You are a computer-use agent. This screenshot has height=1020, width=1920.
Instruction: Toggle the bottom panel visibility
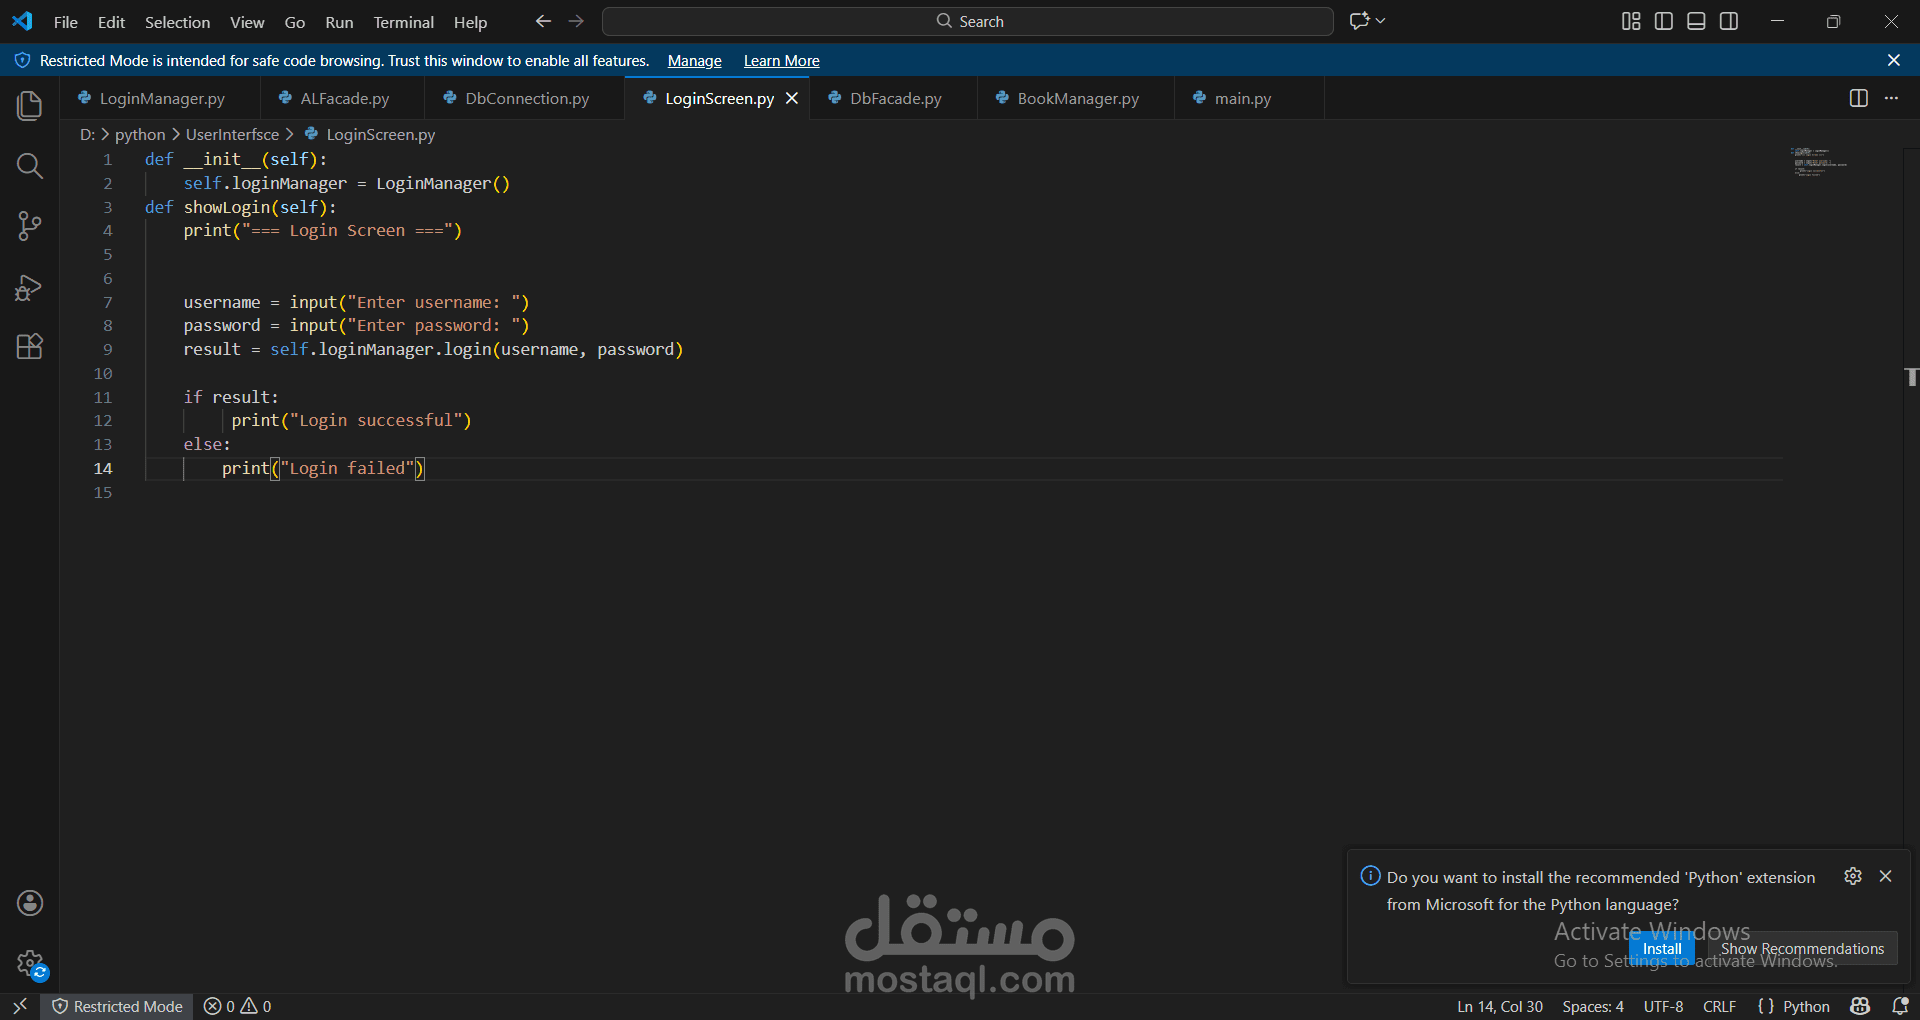(x=1696, y=21)
